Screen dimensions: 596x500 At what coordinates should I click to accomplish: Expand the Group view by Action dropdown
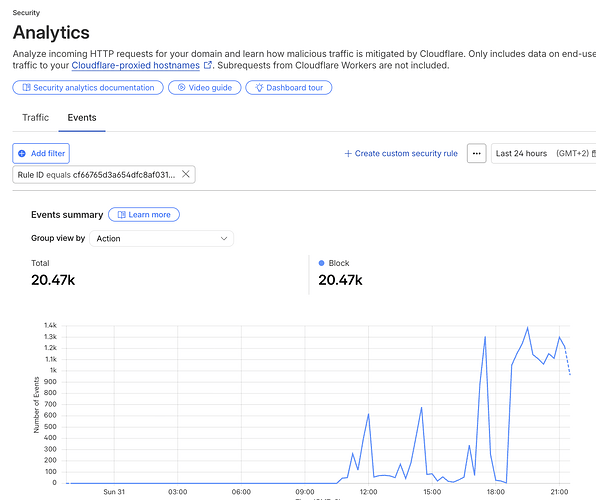click(162, 238)
